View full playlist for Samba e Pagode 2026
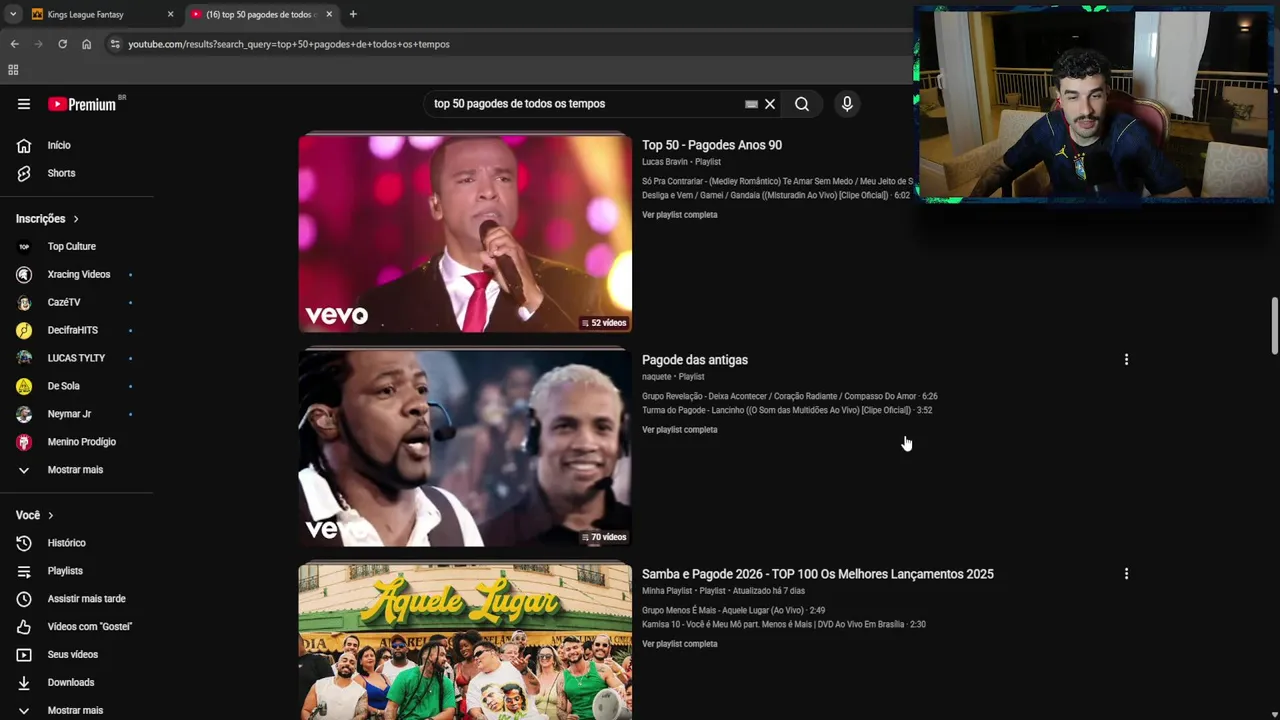Image resolution: width=1280 pixels, height=720 pixels. pos(680,644)
